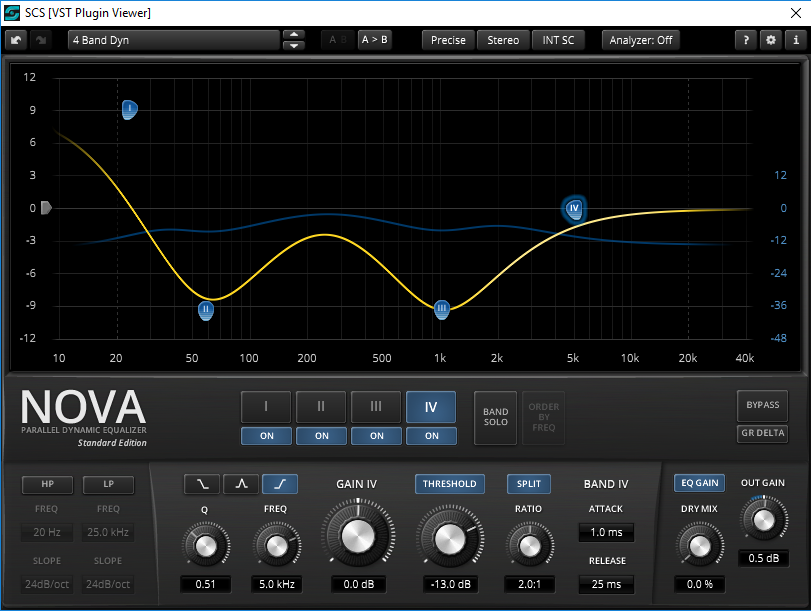Click the threshold value field -13.0 dB
Screen dimensions: 811x611
coord(450,584)
